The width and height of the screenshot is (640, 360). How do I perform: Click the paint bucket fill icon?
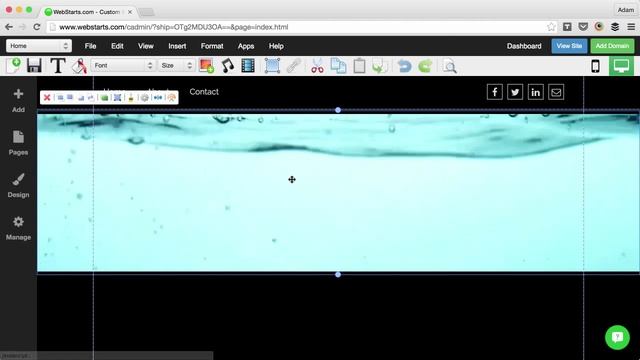click(80, 66)
